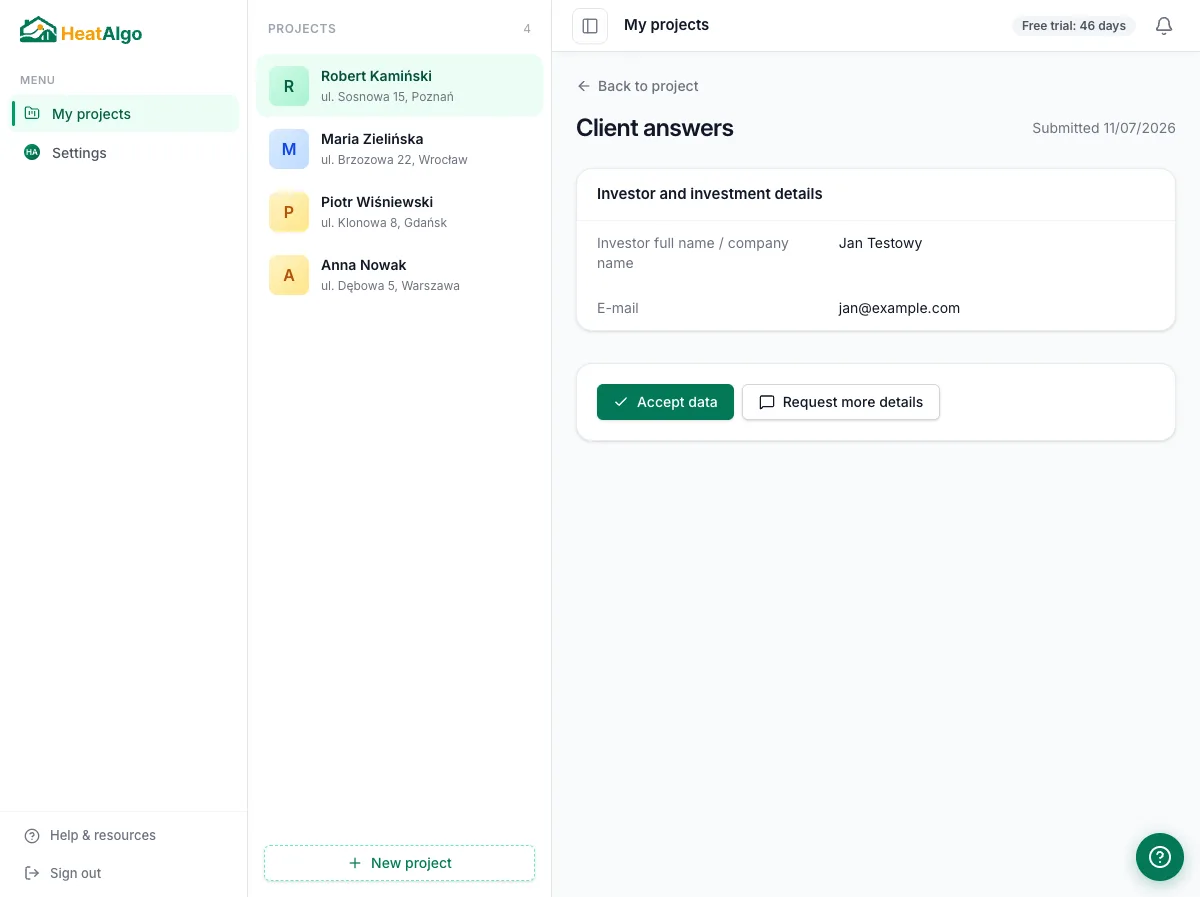Click the projects count 4

(527, 29)
